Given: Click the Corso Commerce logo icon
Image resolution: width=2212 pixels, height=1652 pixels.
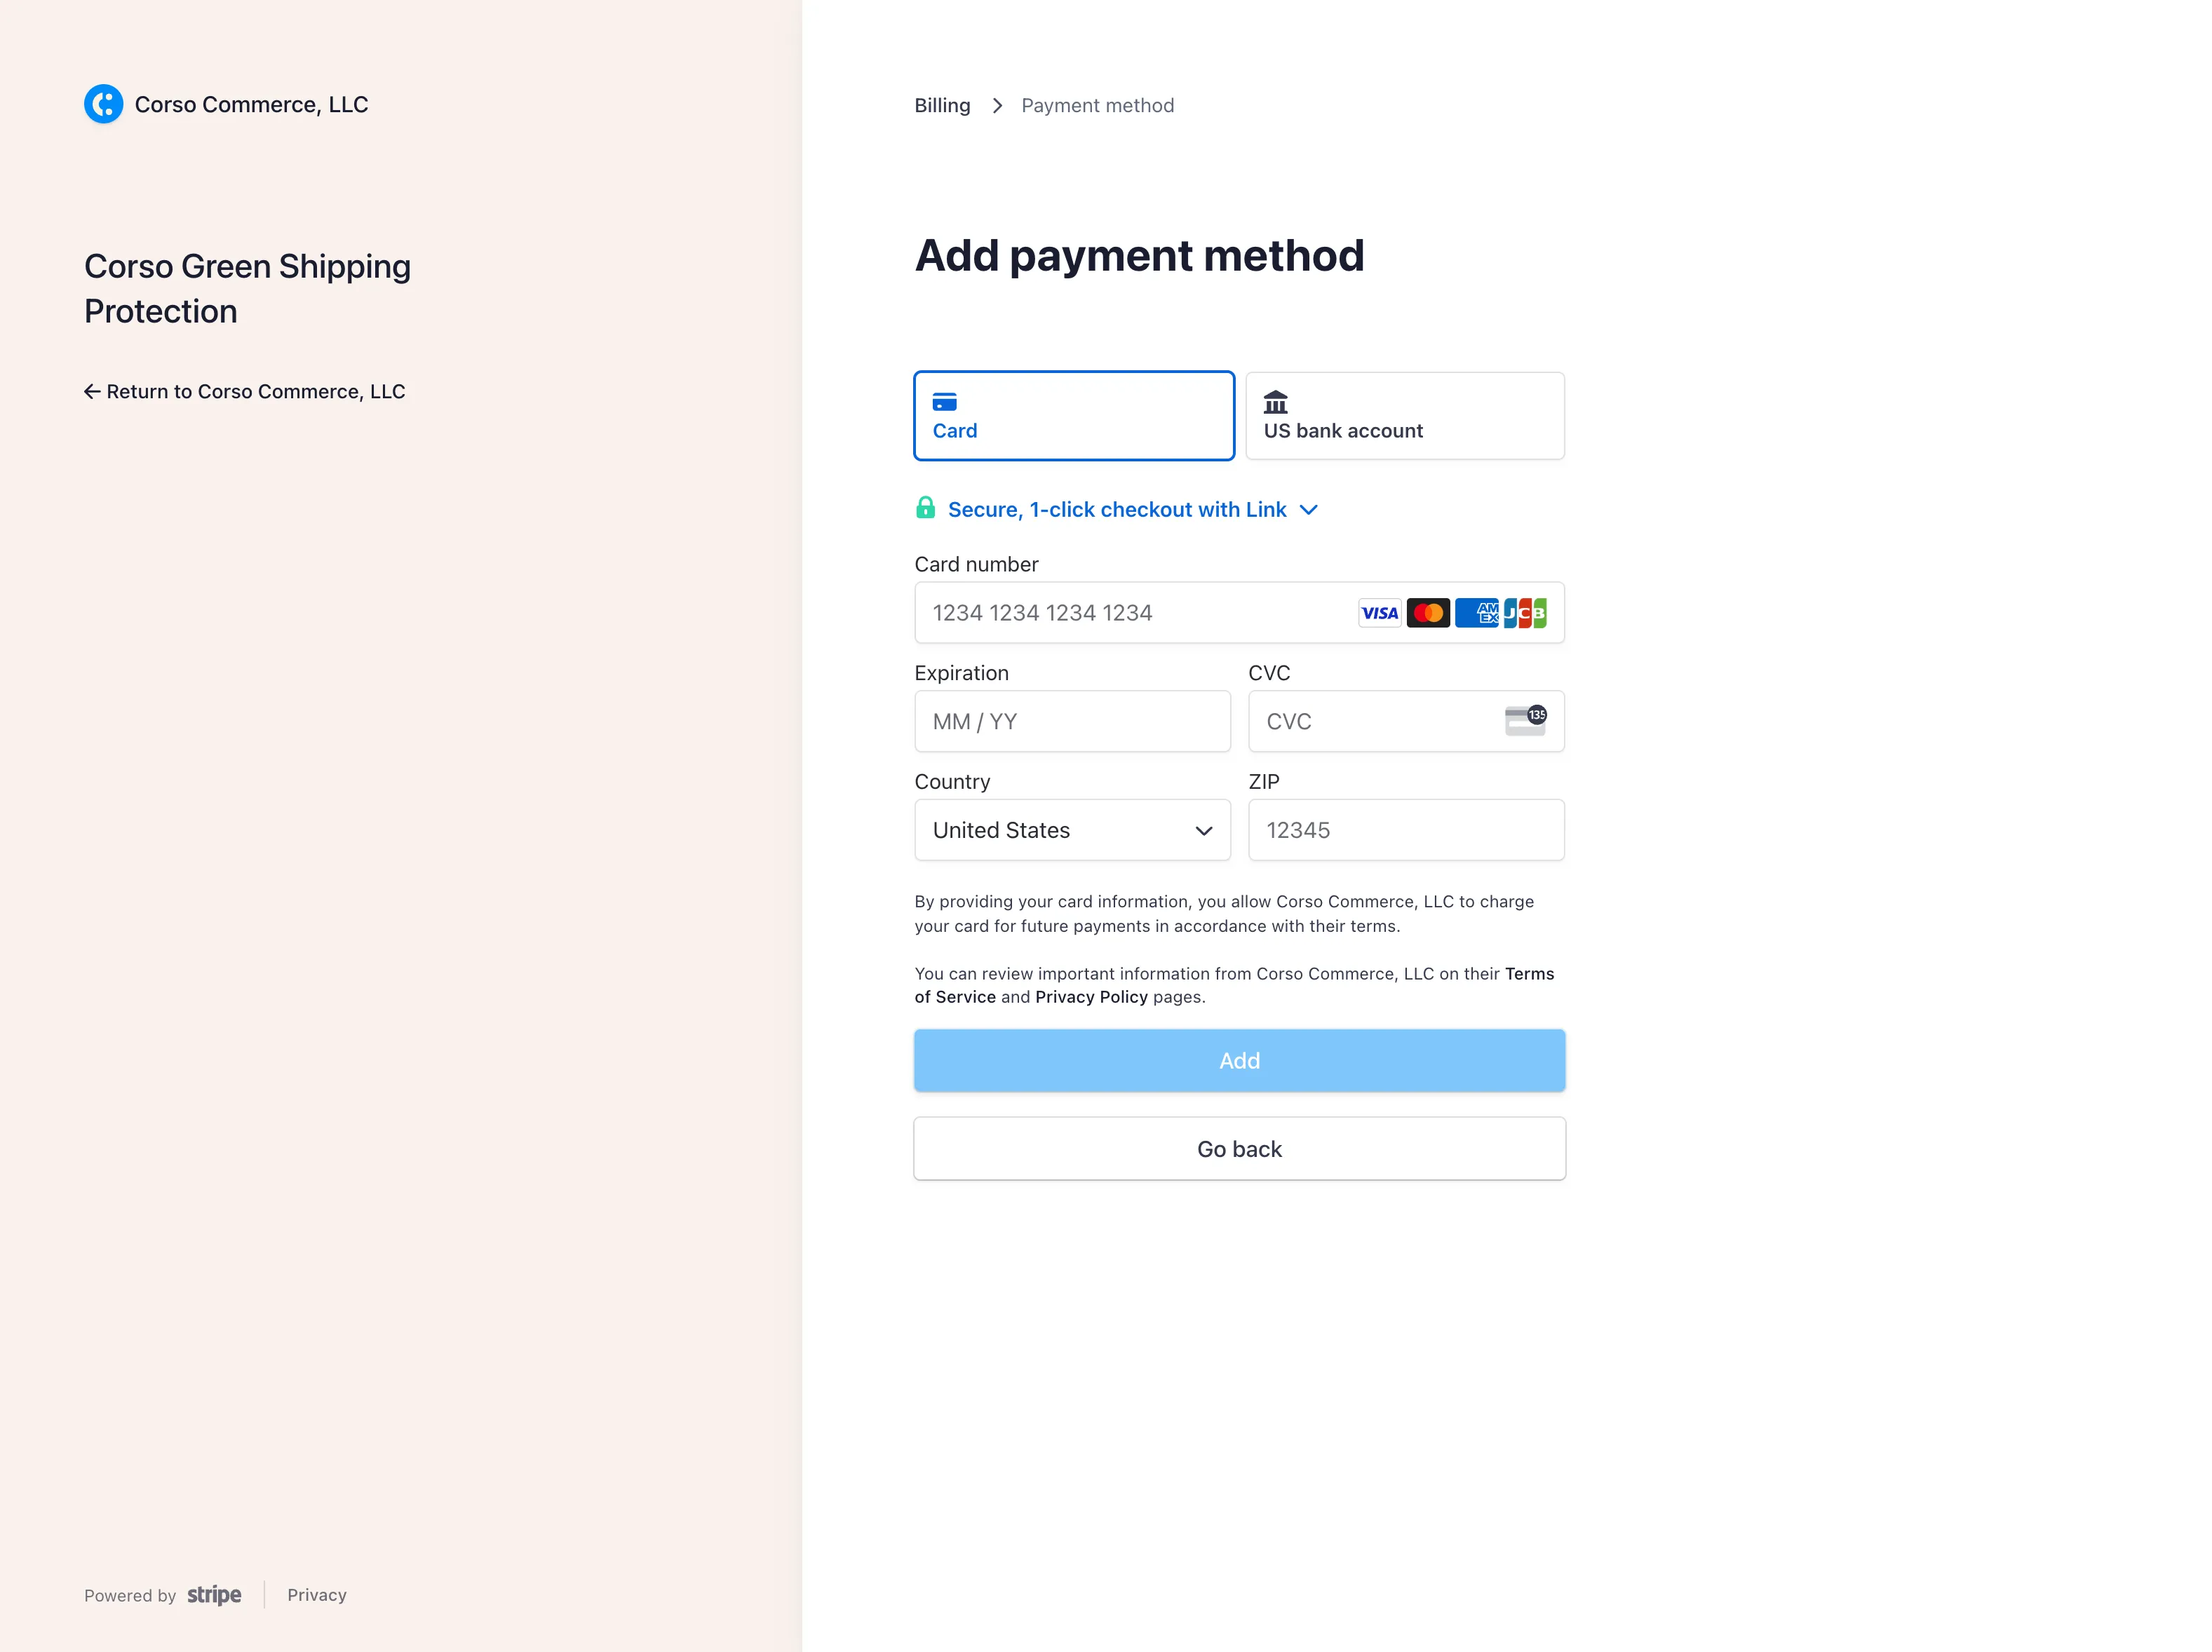Looking at the screenshot, I should point(102,104).
